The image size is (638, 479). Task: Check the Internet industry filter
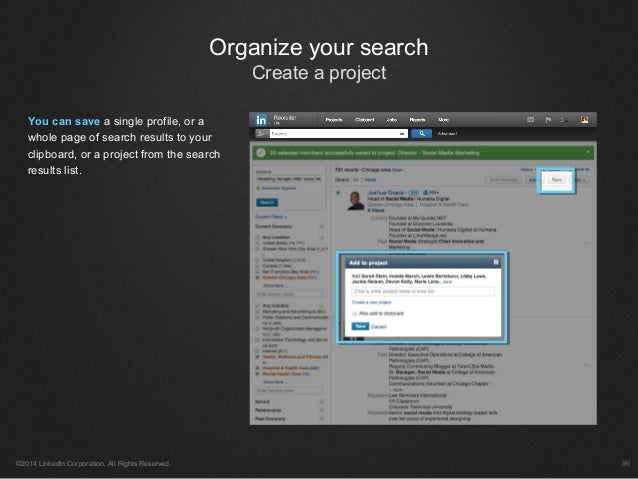click(258, 351)
